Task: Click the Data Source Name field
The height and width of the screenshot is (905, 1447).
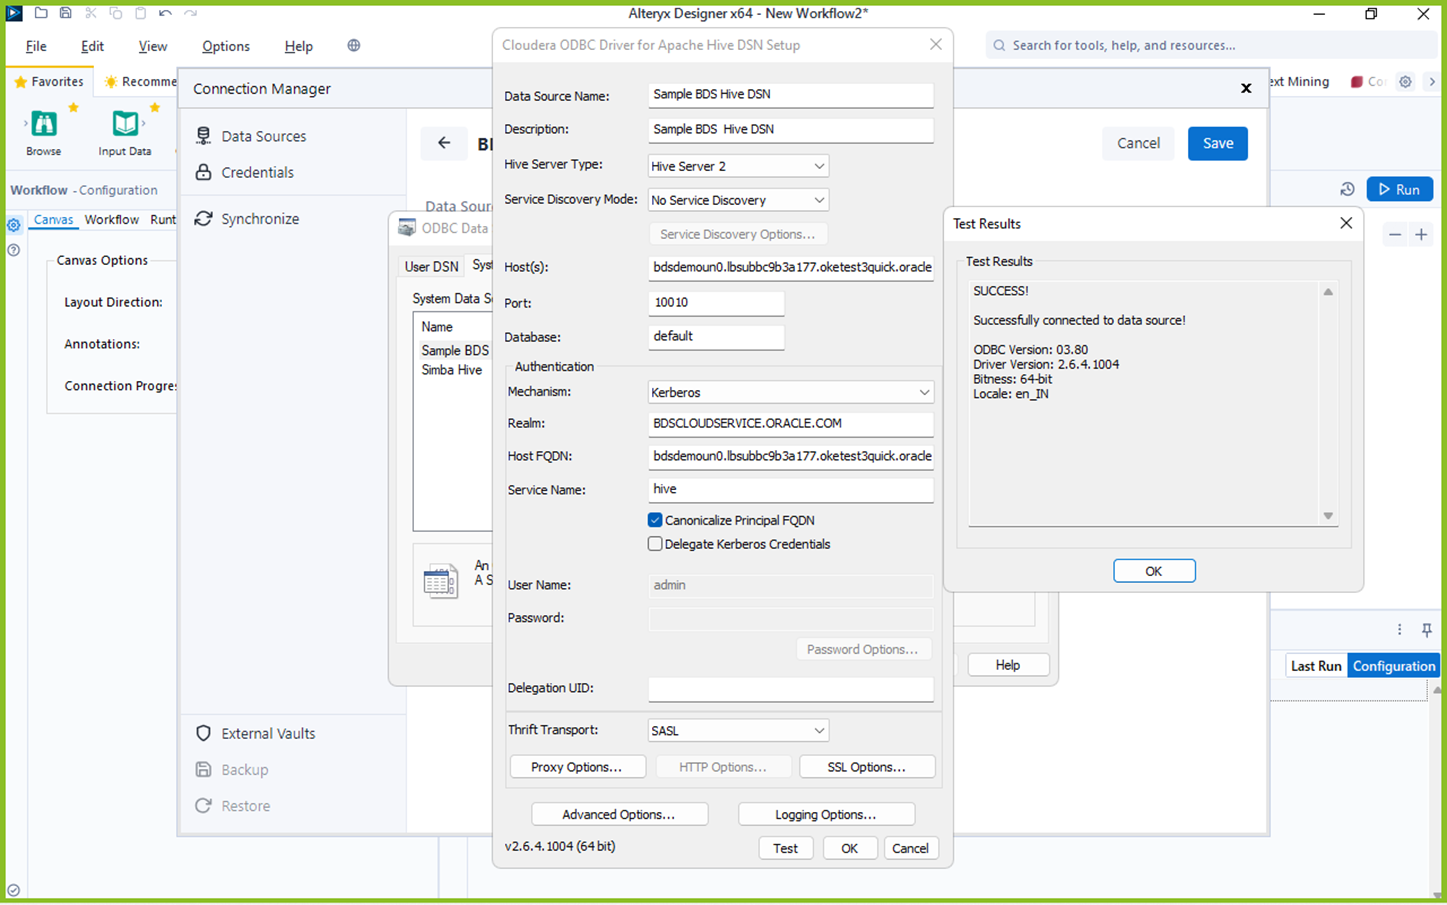Action: (x=791, y=94)
